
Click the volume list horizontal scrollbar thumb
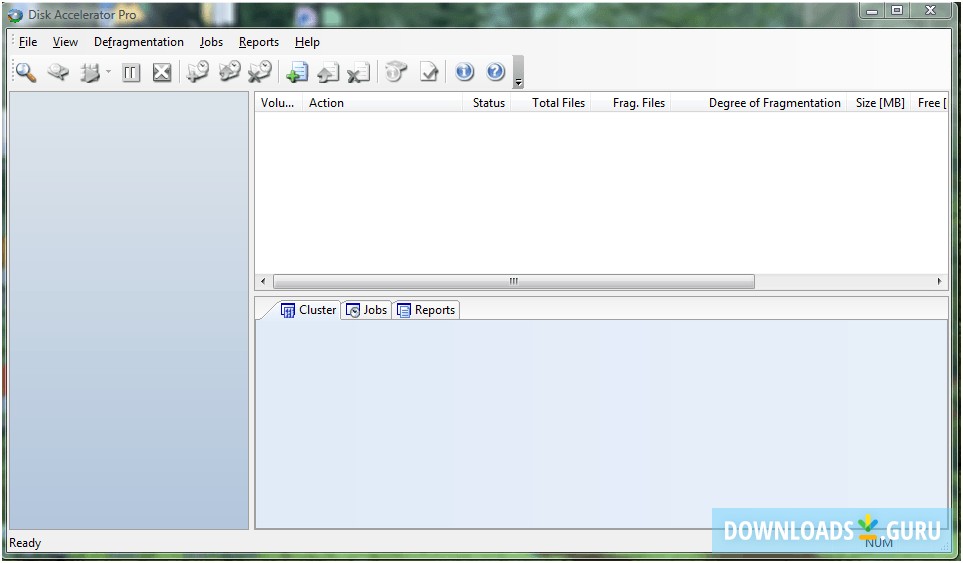(514, 281)
